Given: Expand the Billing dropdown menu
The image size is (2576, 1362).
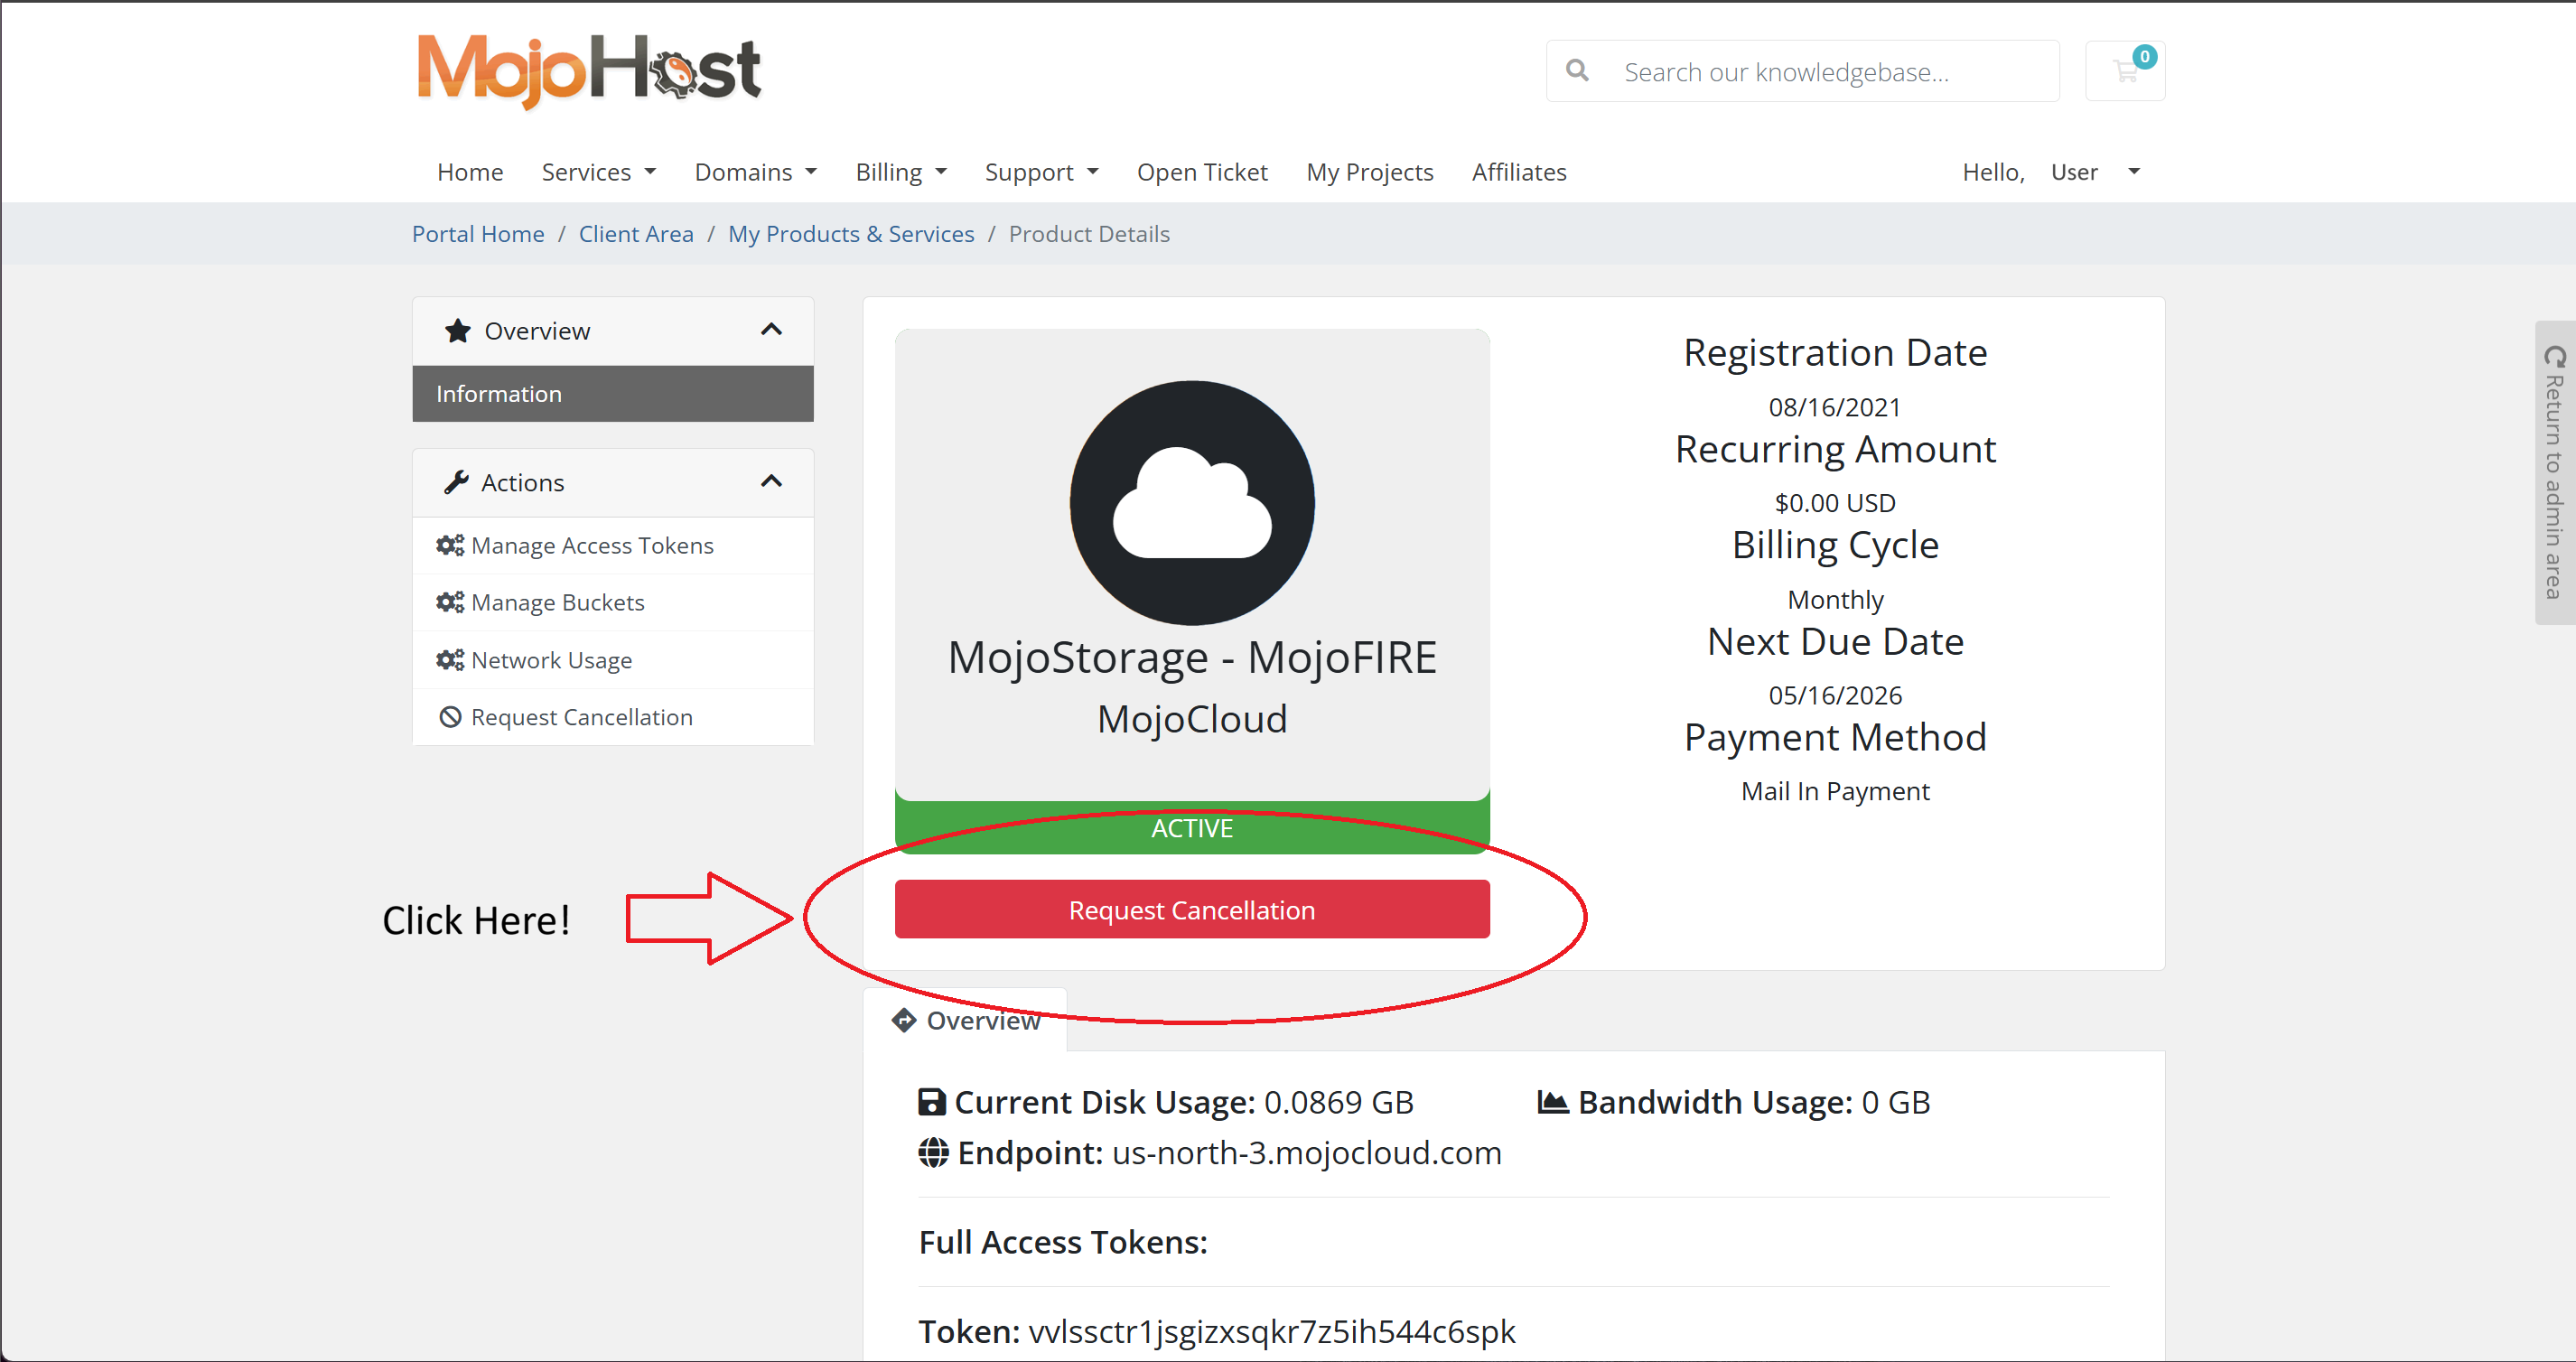Looking at the screenshot, I should (x=900, y=172).
